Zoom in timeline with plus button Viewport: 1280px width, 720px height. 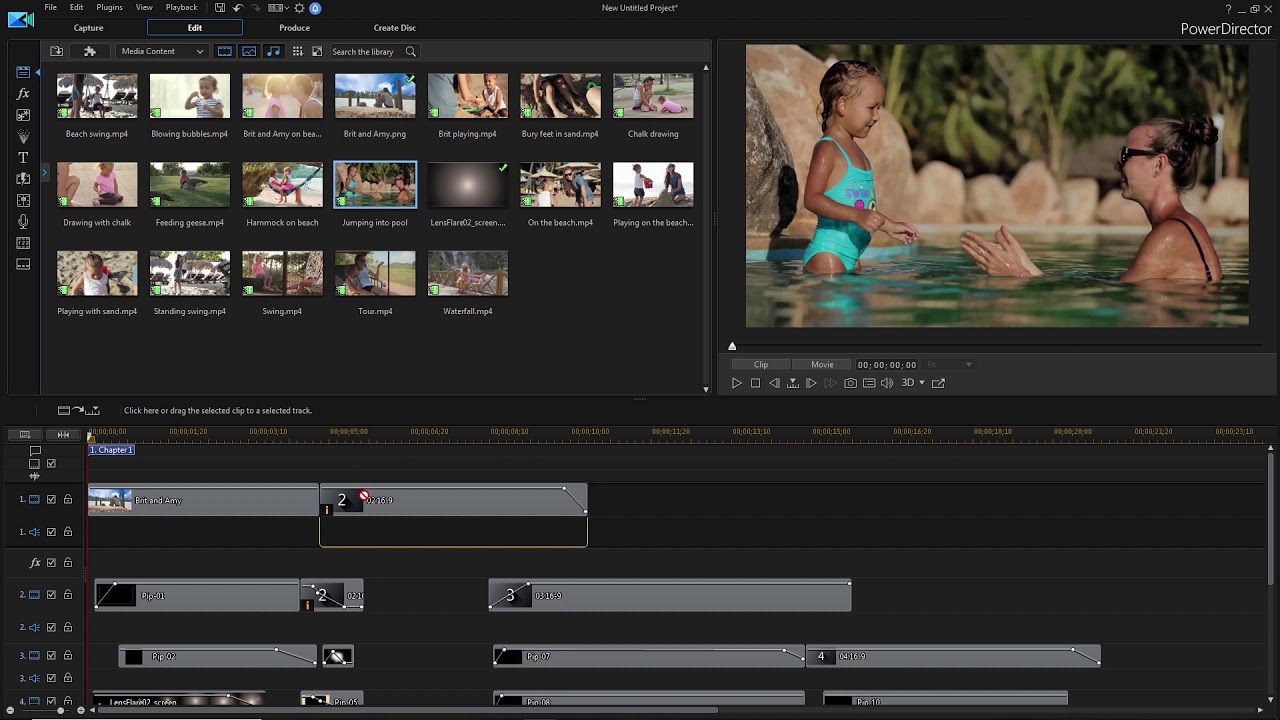click(80, 711)
